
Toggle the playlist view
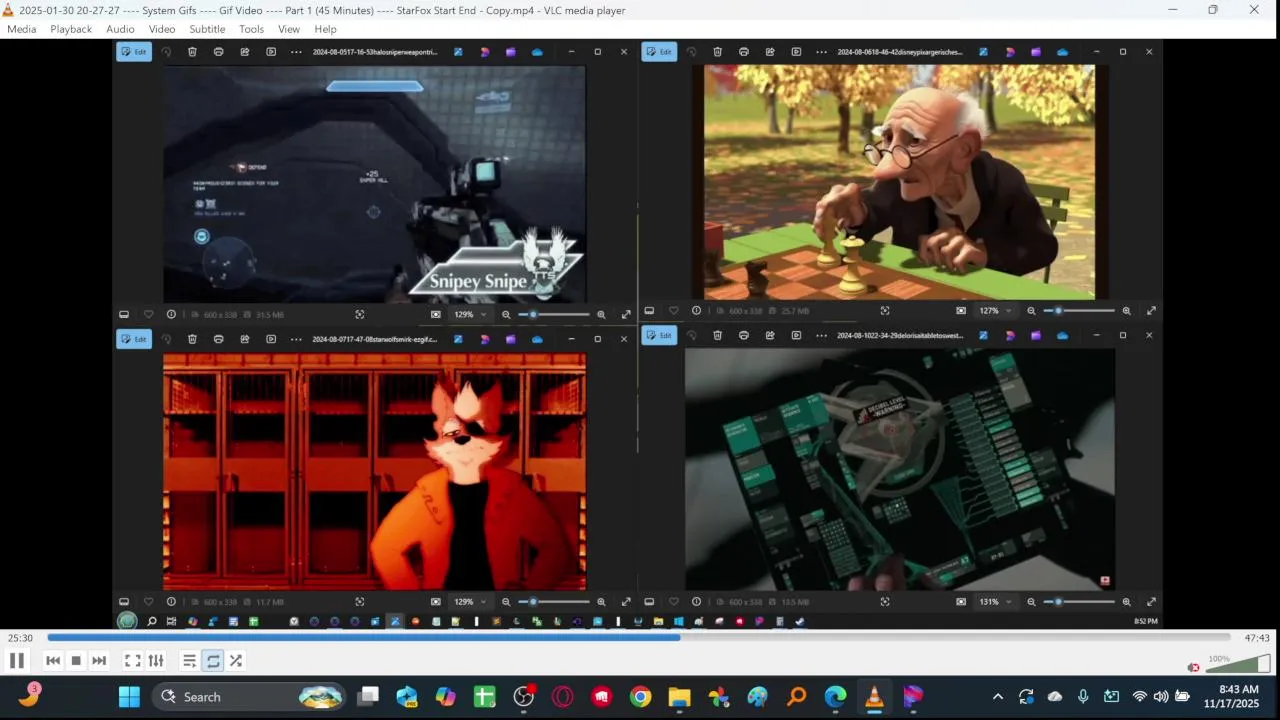189,661
